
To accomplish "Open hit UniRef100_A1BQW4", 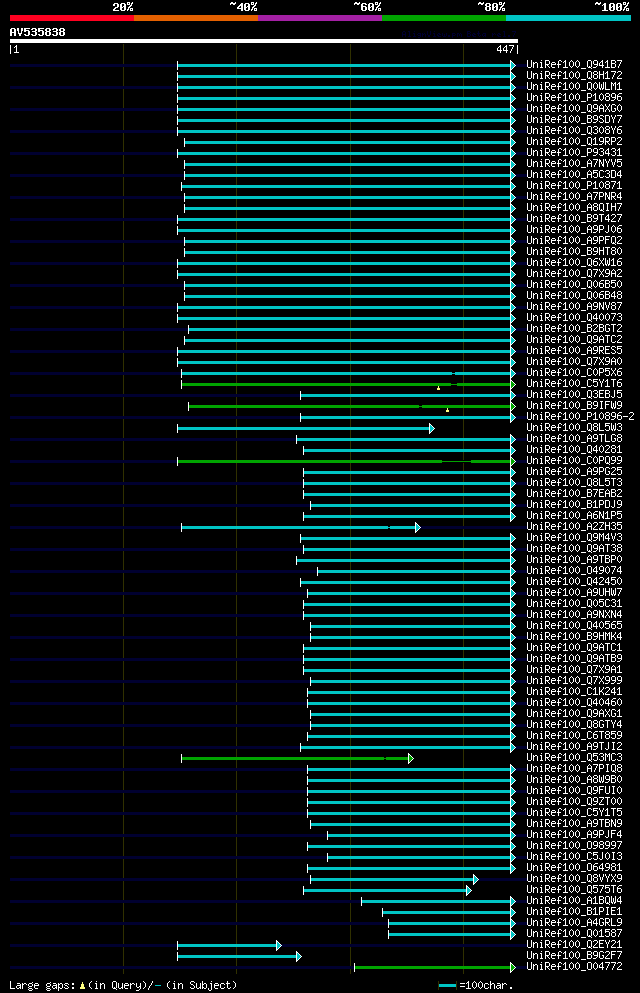I will pyautogui.click(x=574, y=901).
